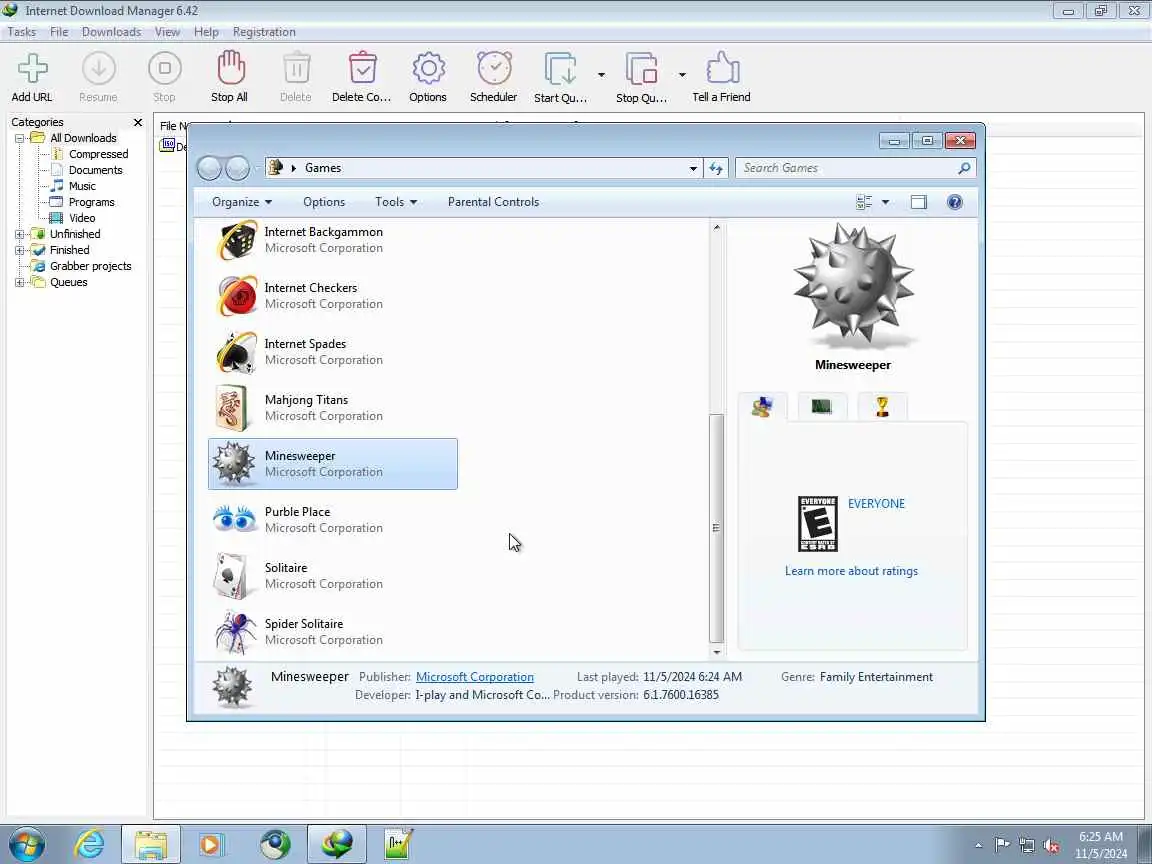This screenshot has height=864, width=1152.
Task: Expand the Queues category node
Action: click(x=20, y=282)
